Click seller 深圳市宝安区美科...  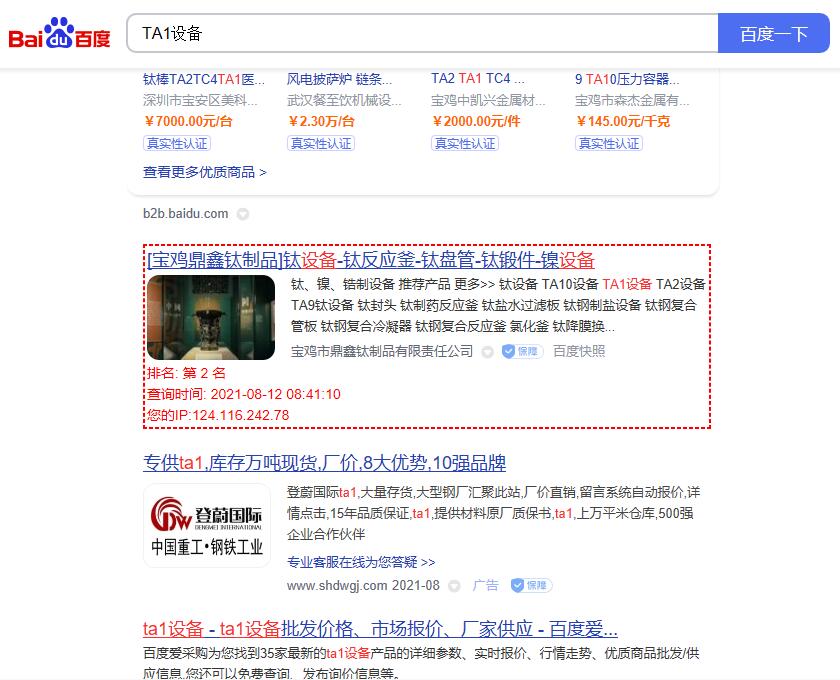coord(200,100)
